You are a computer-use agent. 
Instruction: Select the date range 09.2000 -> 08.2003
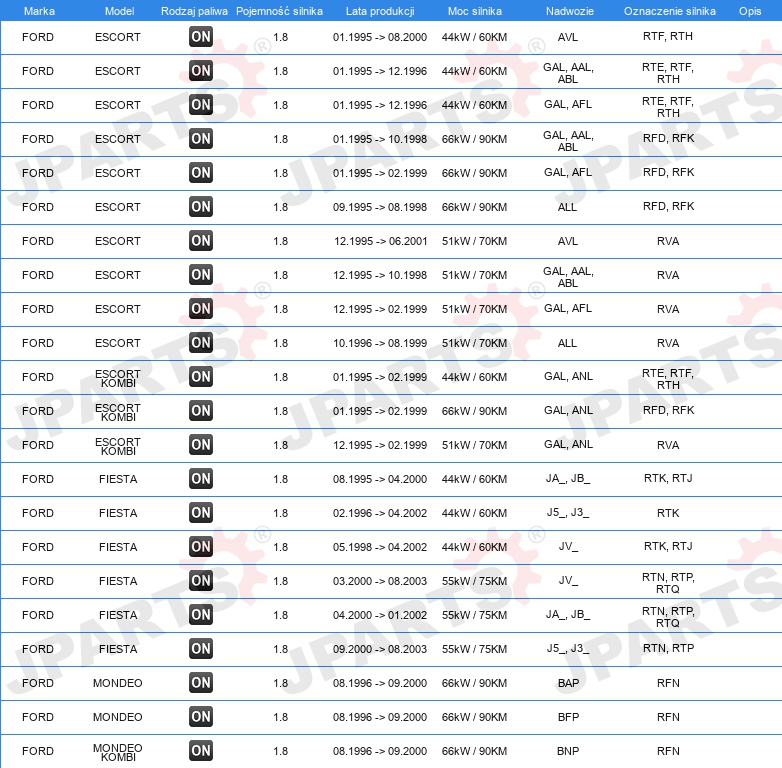[380, 649]
